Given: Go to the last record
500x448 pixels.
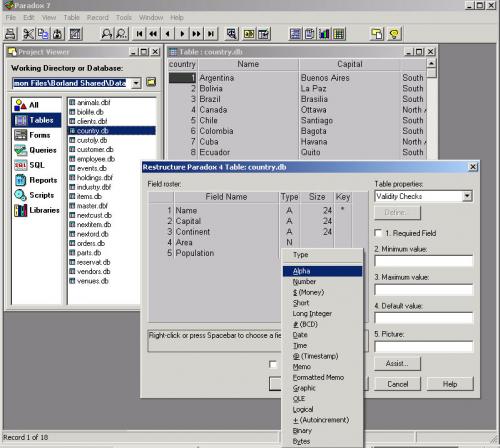Looking at the screenshot, I should coord(211,34).
